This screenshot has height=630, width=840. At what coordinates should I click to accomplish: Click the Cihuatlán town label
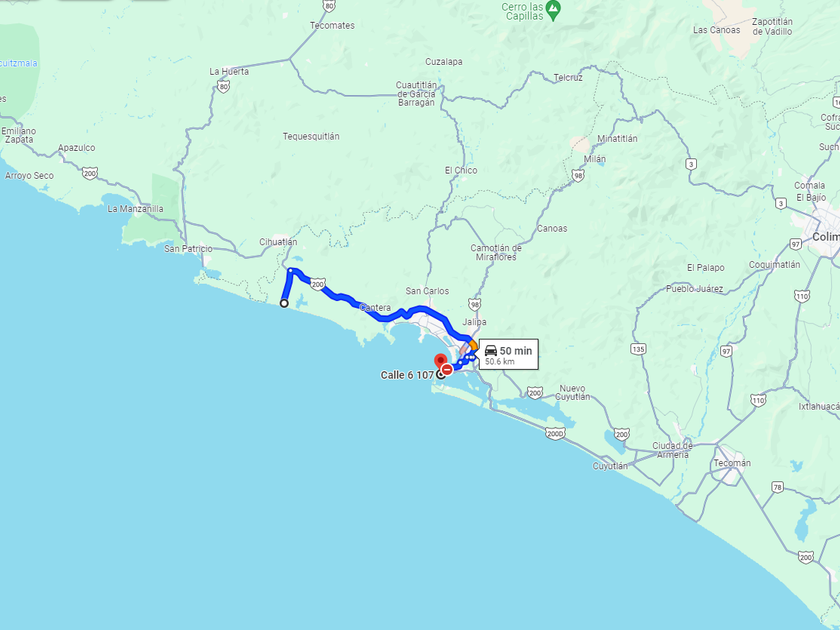click(x=278, y=242)
